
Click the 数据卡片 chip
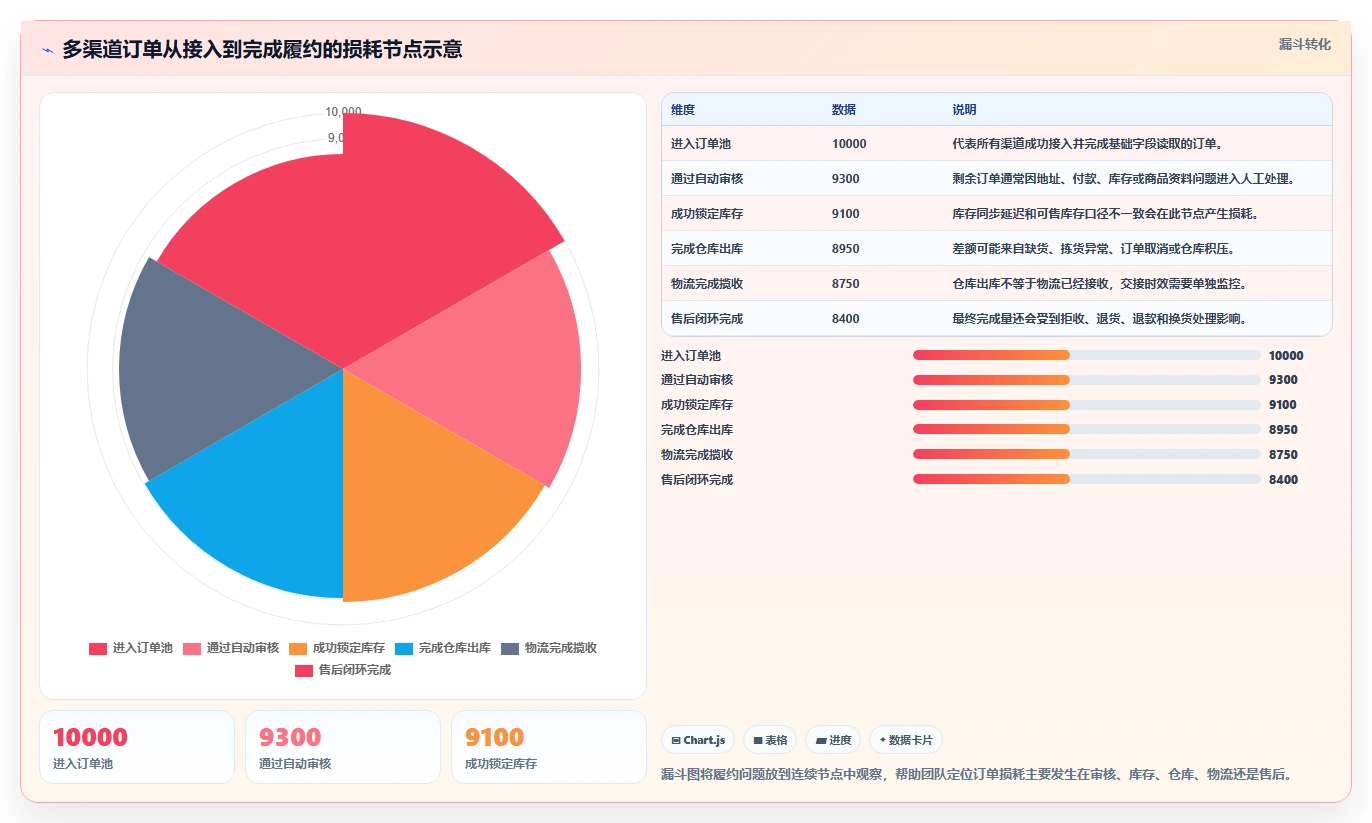(x=906, y=740)
